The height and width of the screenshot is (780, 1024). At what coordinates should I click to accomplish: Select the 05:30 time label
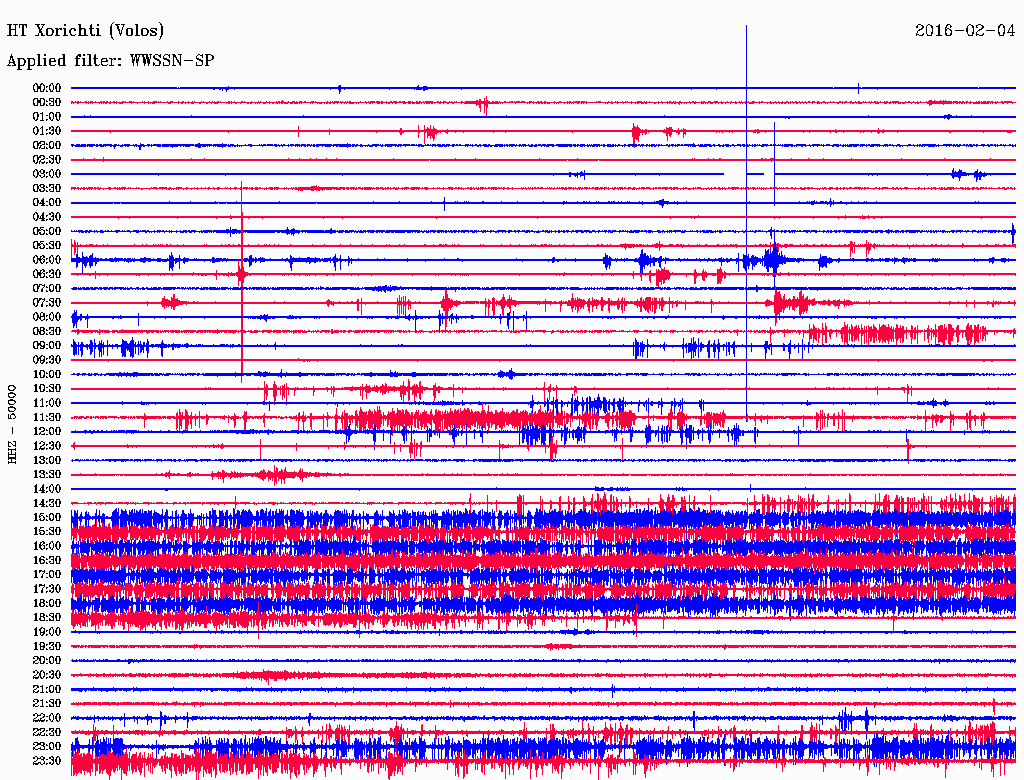tap(47, 245)
